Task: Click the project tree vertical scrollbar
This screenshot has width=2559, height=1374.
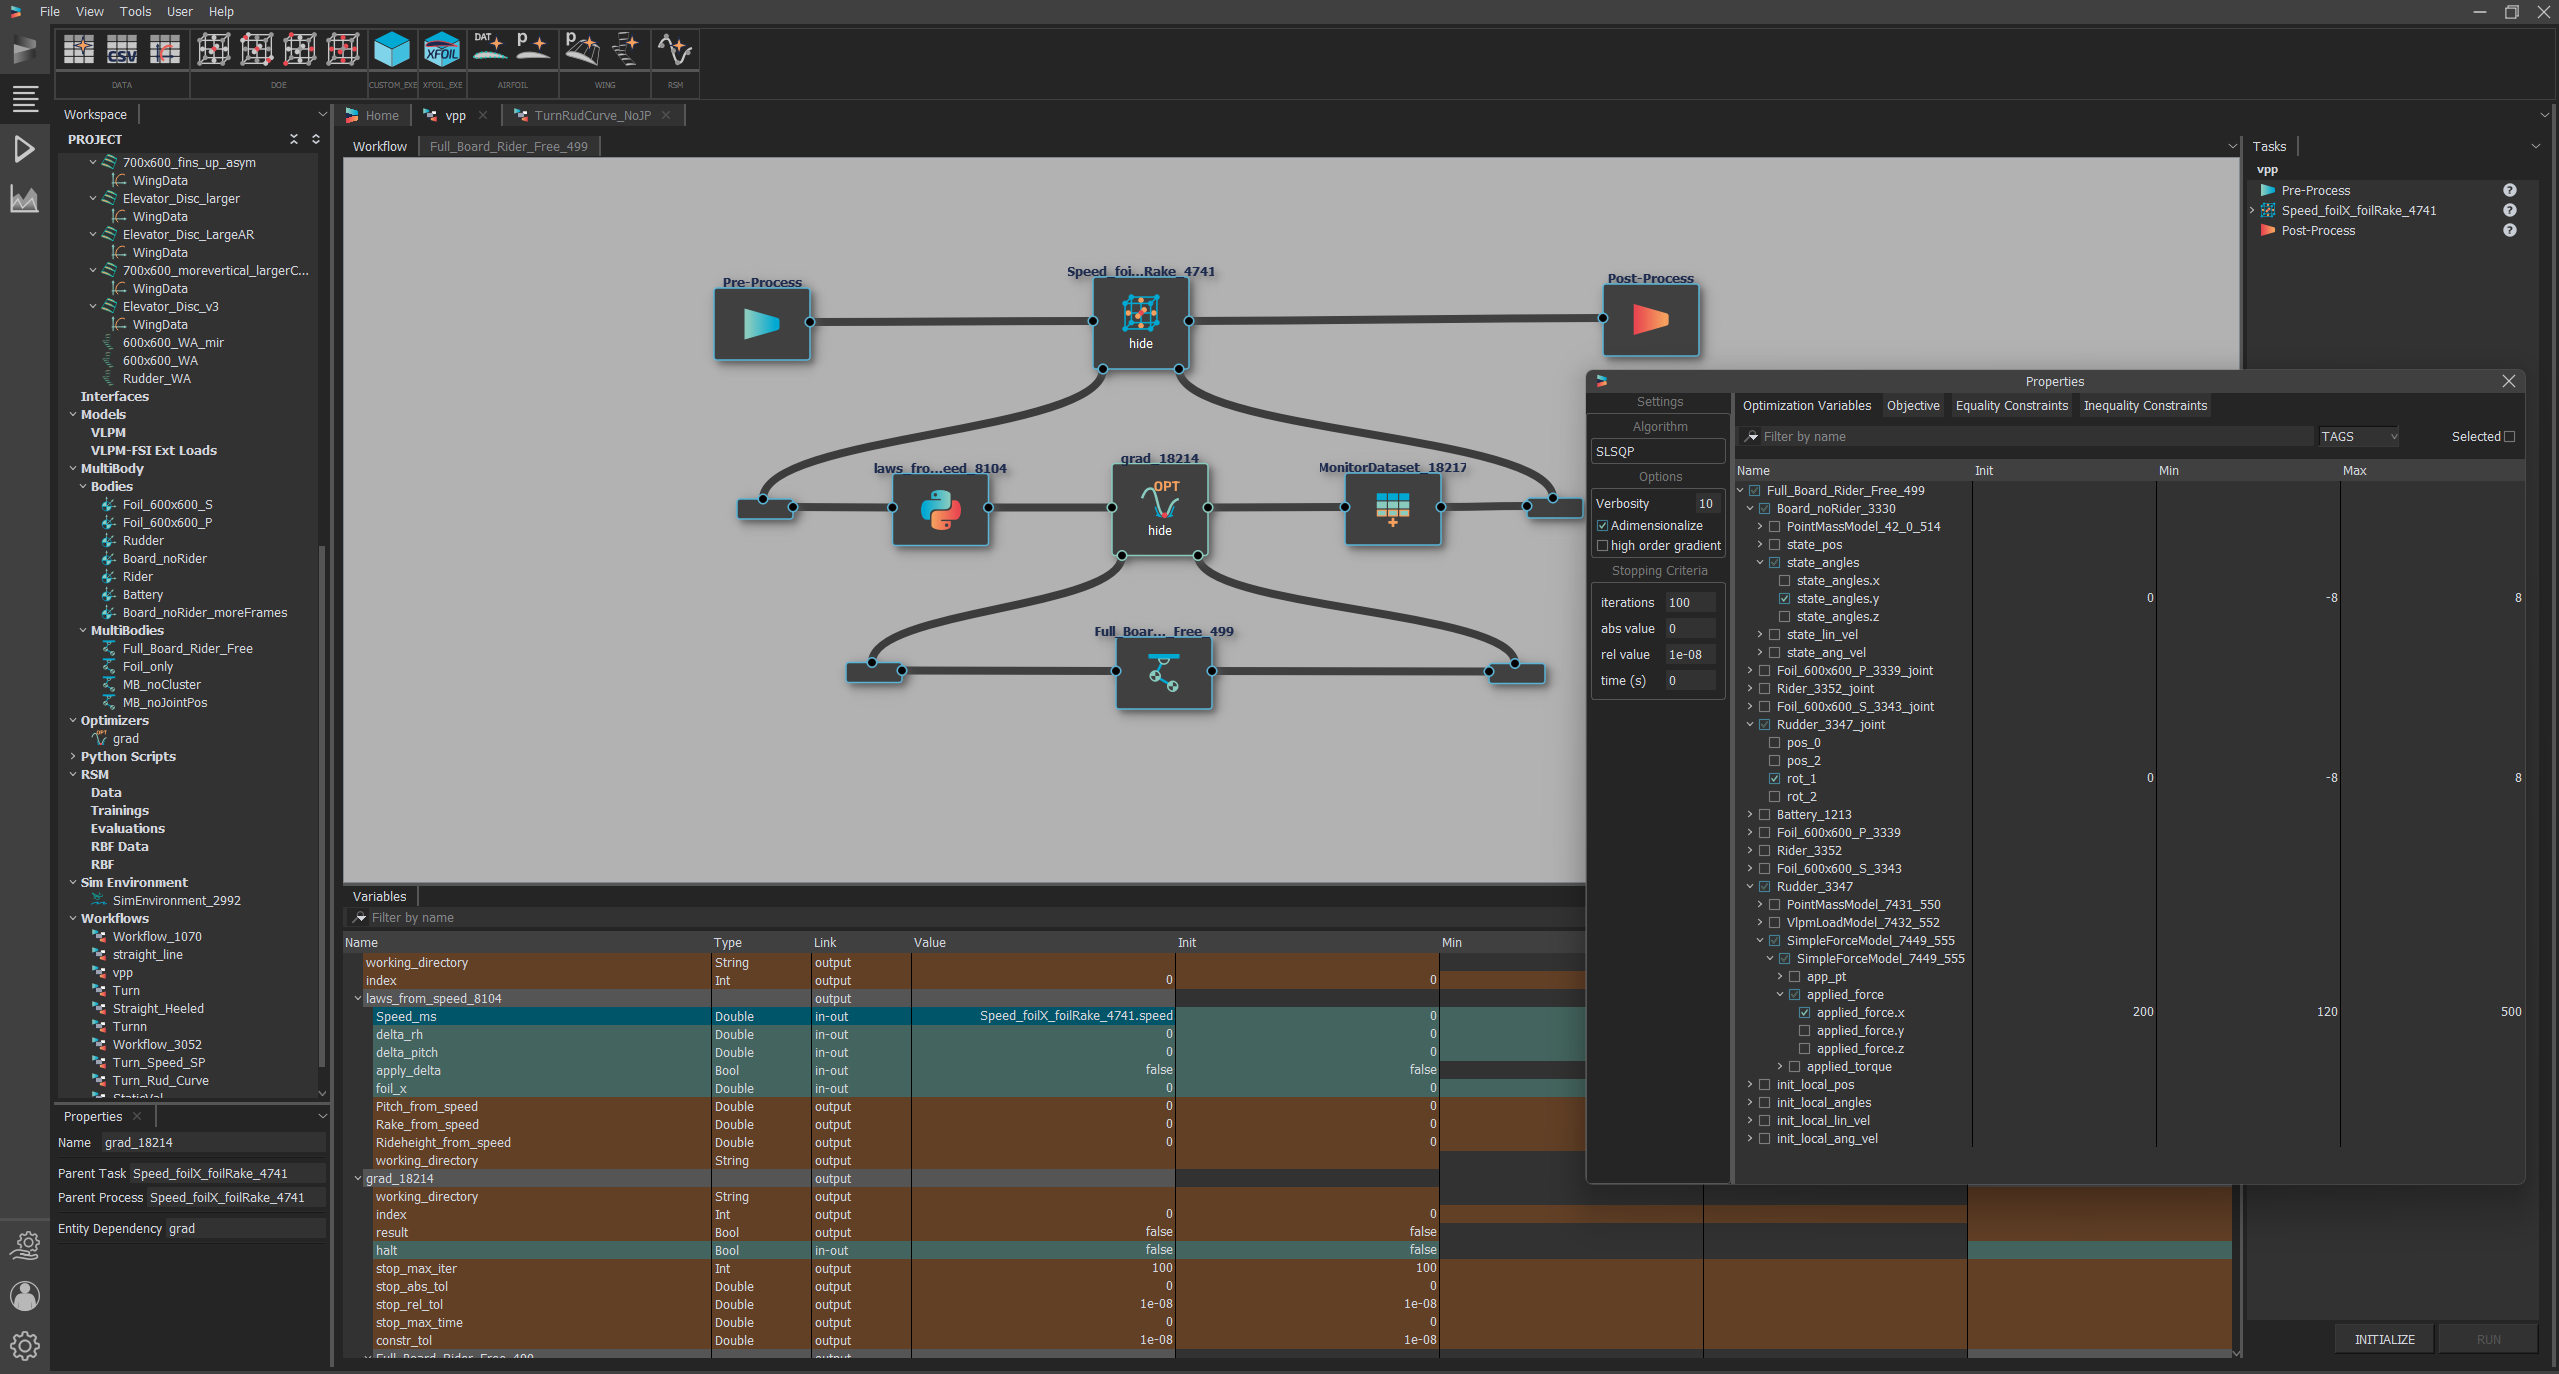Action: (x=321, y=806)
